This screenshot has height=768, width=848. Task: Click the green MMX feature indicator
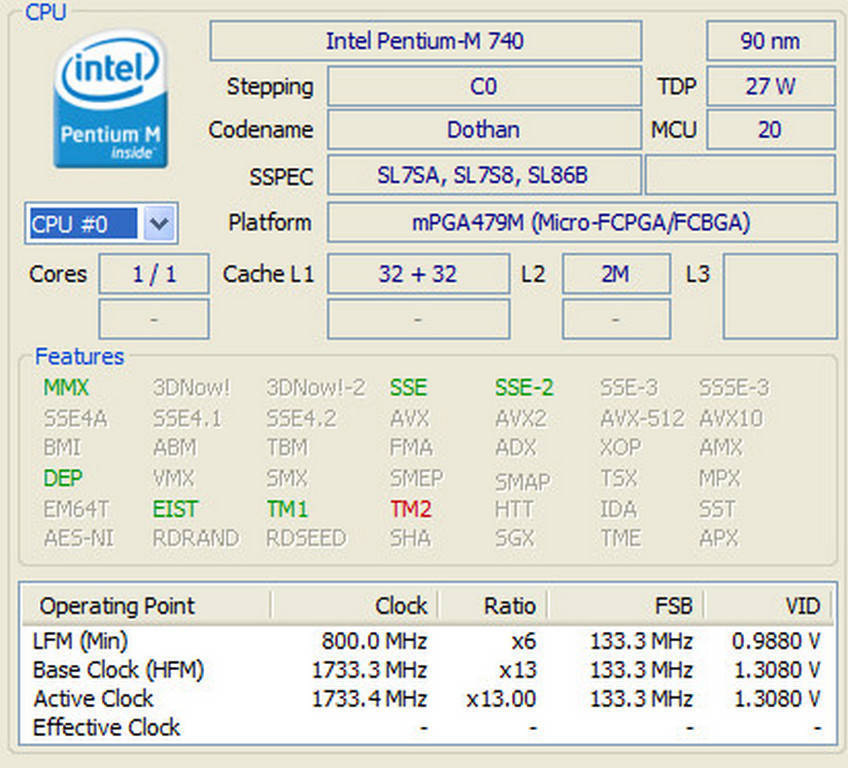(66, 388)
